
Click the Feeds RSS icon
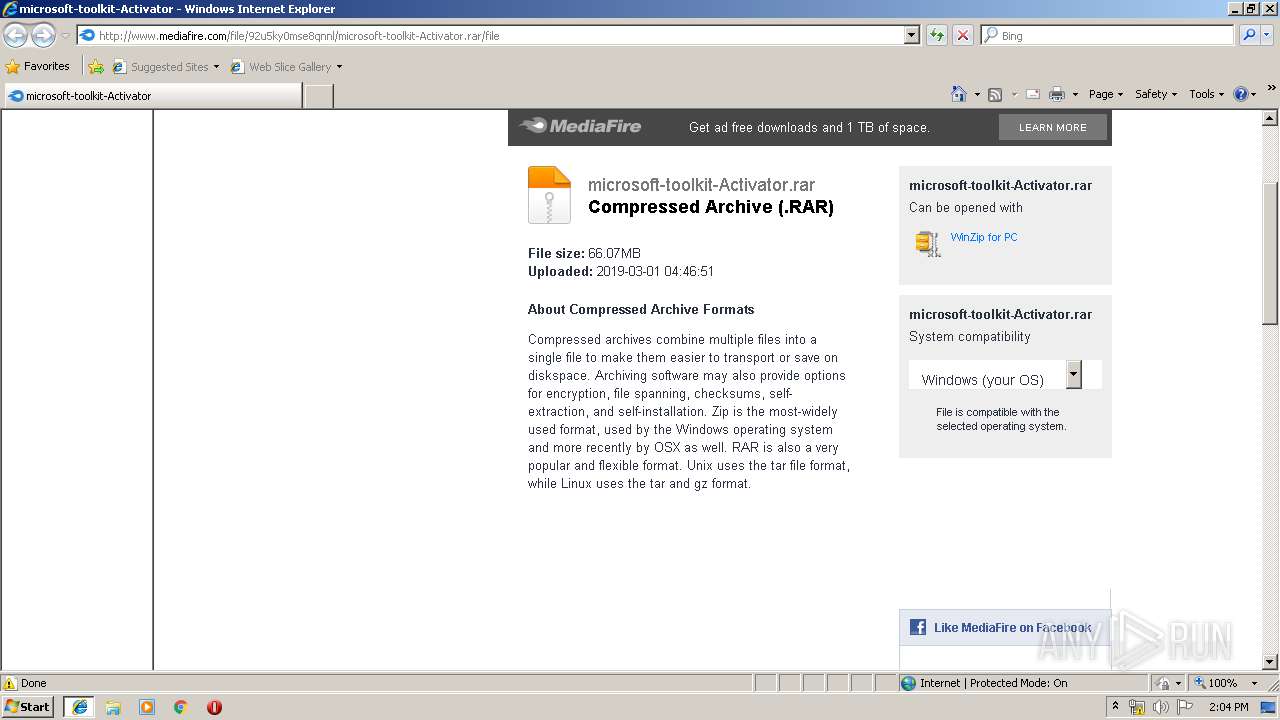coord(995,94)
